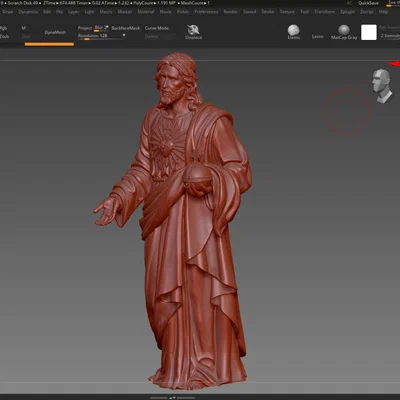
Task: Adjust the Blur slider
Action: pyautogui.click(x=101, y=28)
